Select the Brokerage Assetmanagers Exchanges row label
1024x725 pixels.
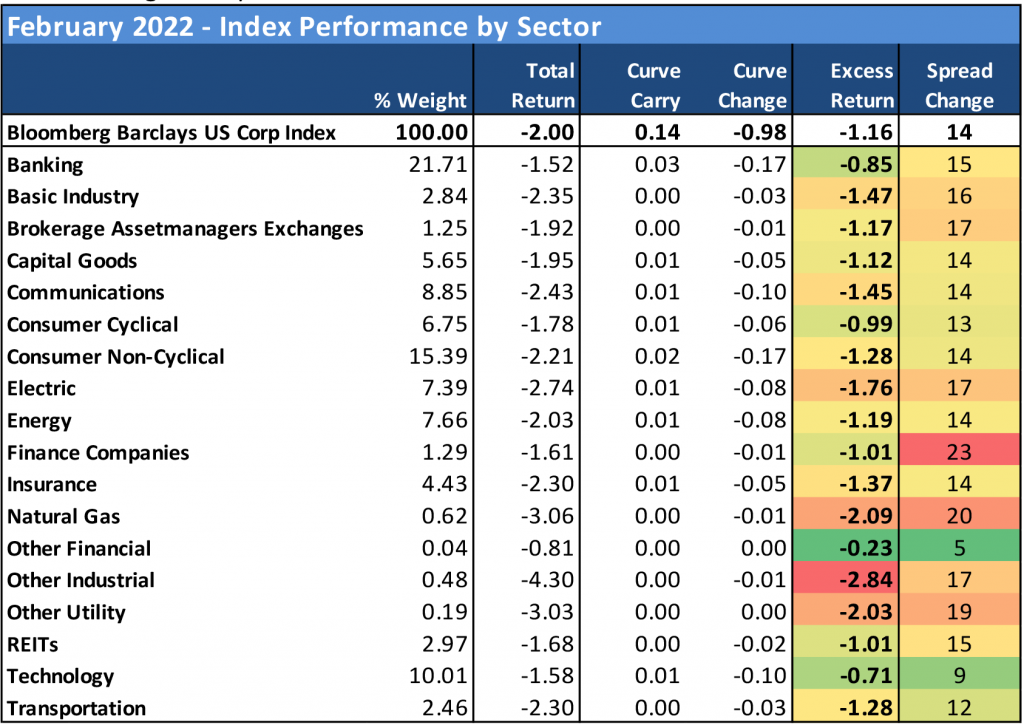[185, 228]
